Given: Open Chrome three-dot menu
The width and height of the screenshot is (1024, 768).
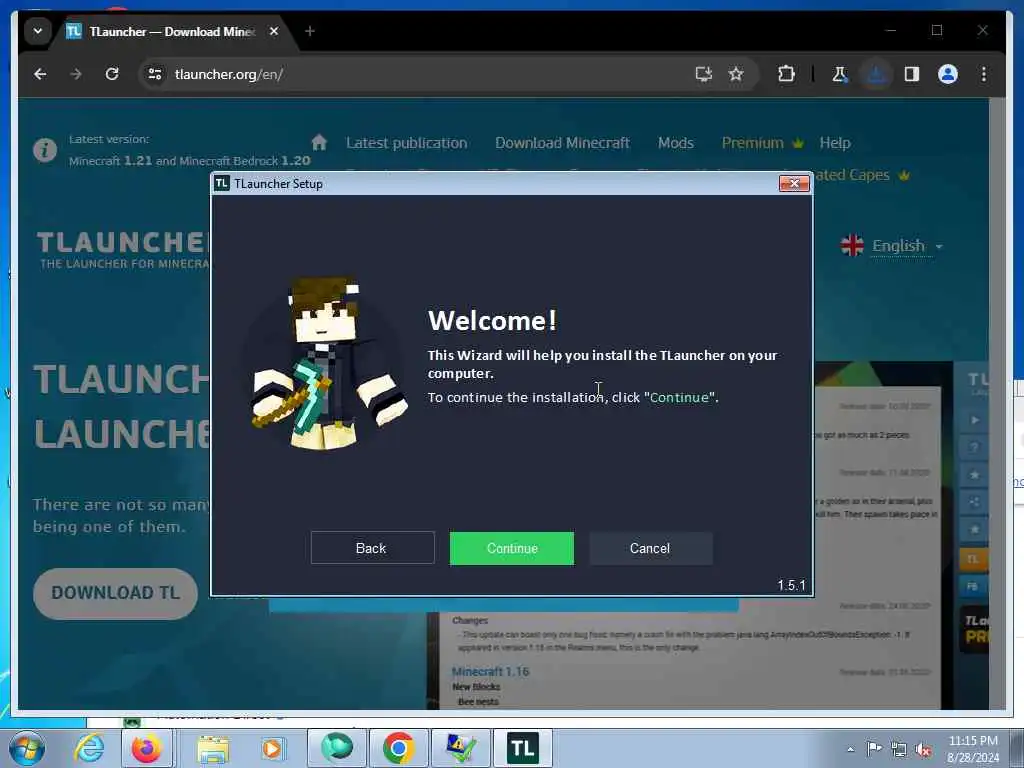Looking at the screenshot, I should pyautogui.click(x=984, y=74).
